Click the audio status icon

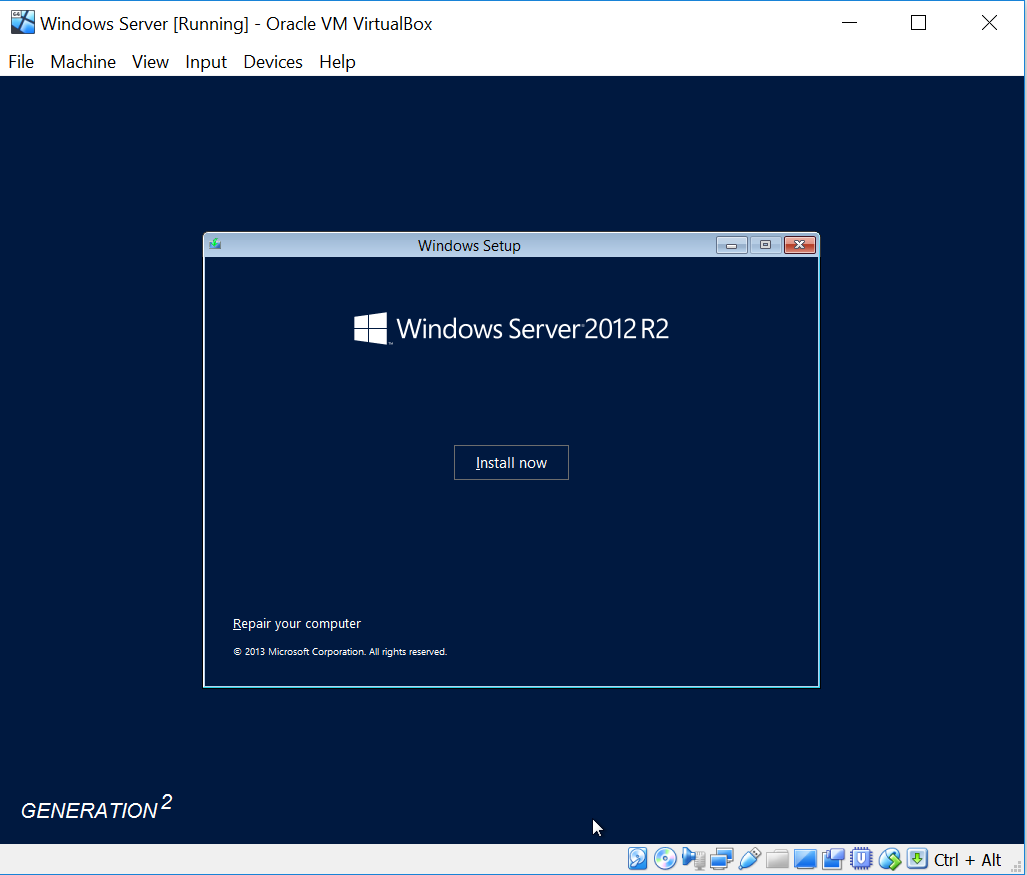pos(693,858)
